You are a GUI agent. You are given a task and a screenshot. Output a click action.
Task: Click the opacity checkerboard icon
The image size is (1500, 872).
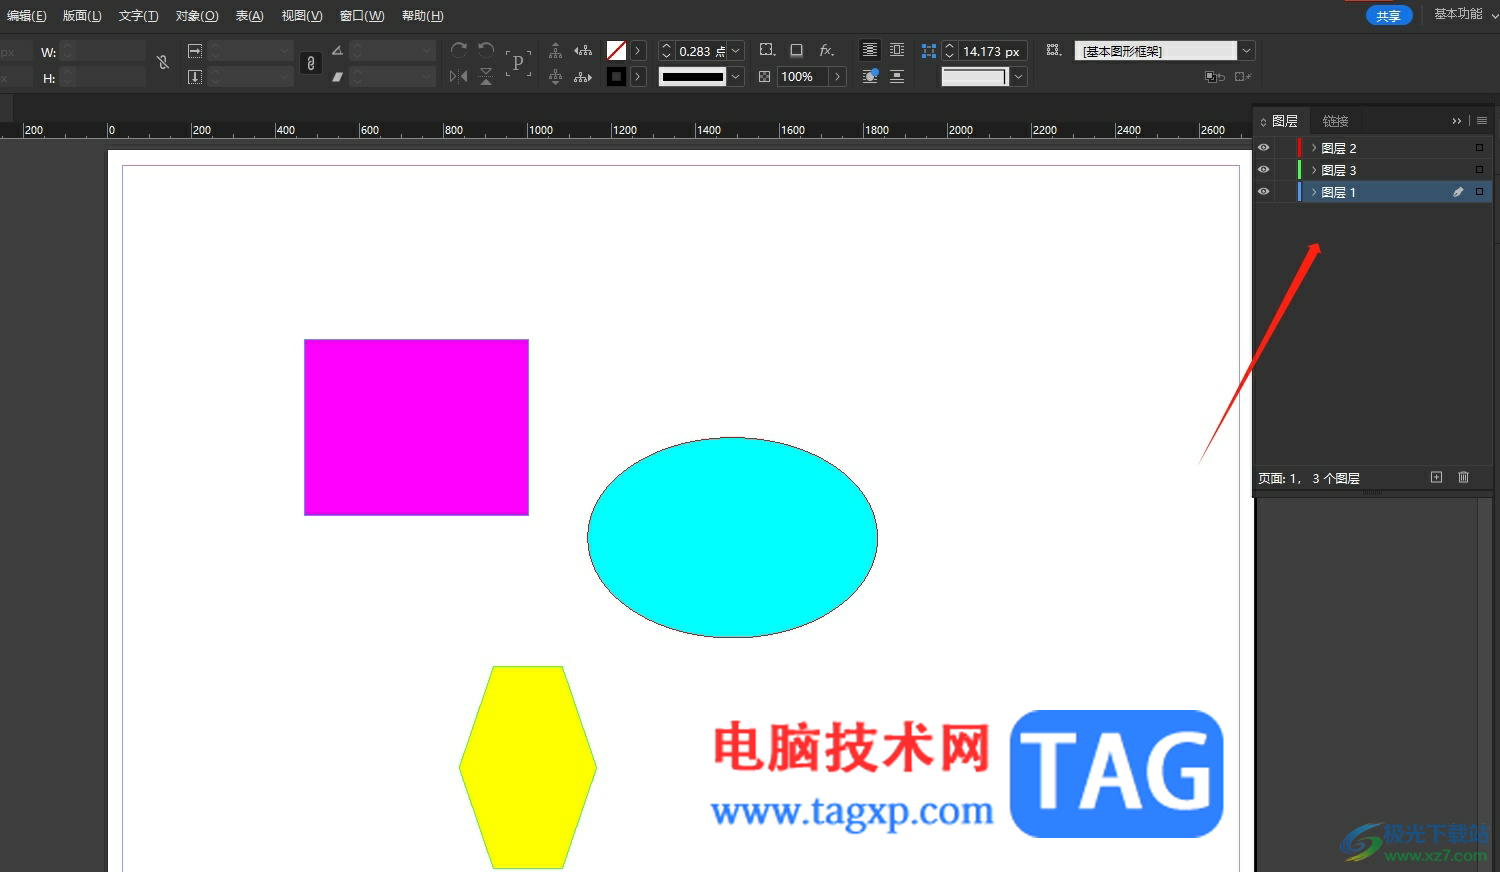765,76
